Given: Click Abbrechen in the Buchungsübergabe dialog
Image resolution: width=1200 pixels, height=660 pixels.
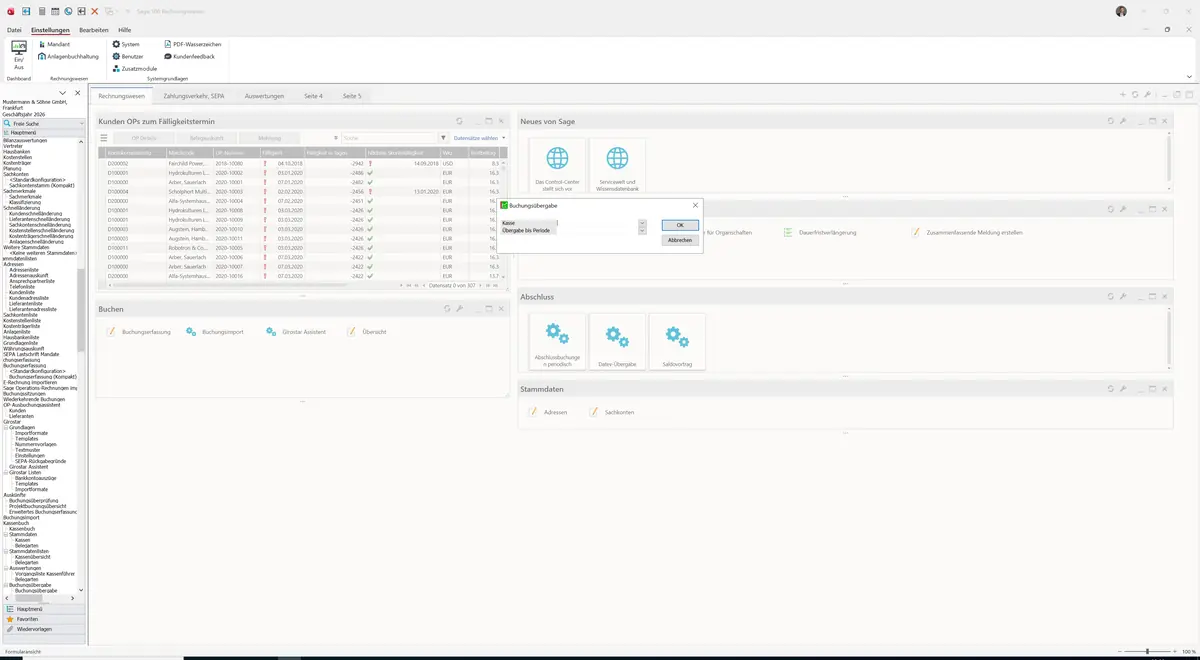Looking at the screenshot, I should (x=680, y=240).
